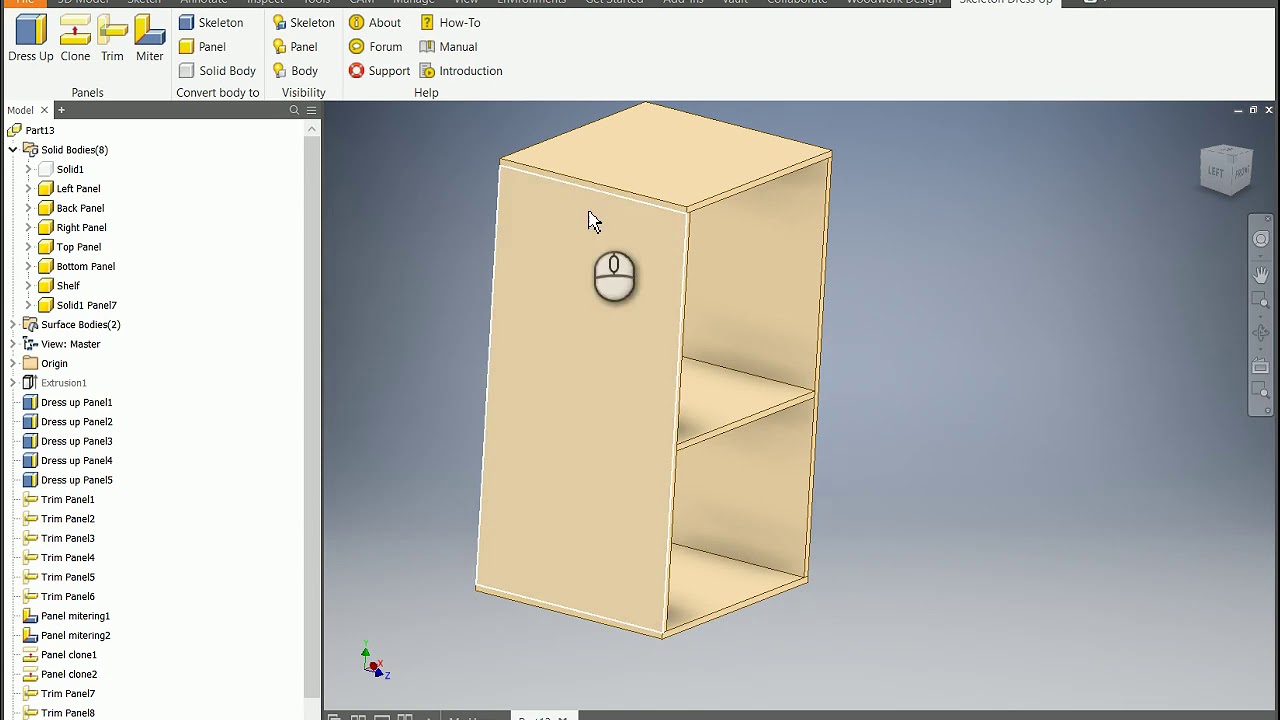
Task: Click the cabinet top panel face
Action: click(665, 155)
